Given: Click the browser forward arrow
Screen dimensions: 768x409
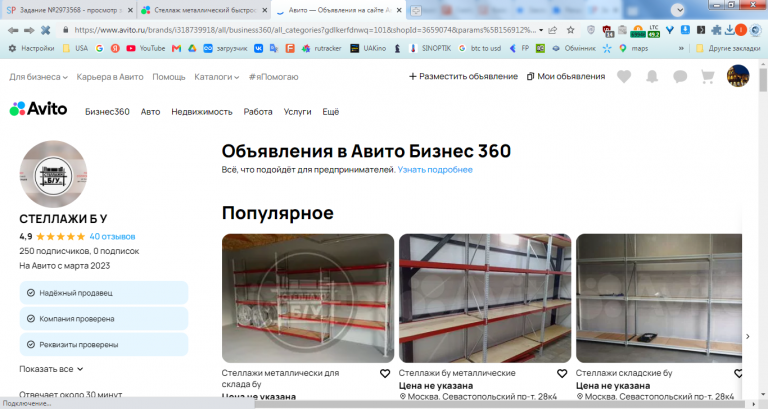Looking at the screenshot, I should click(29, 30).
